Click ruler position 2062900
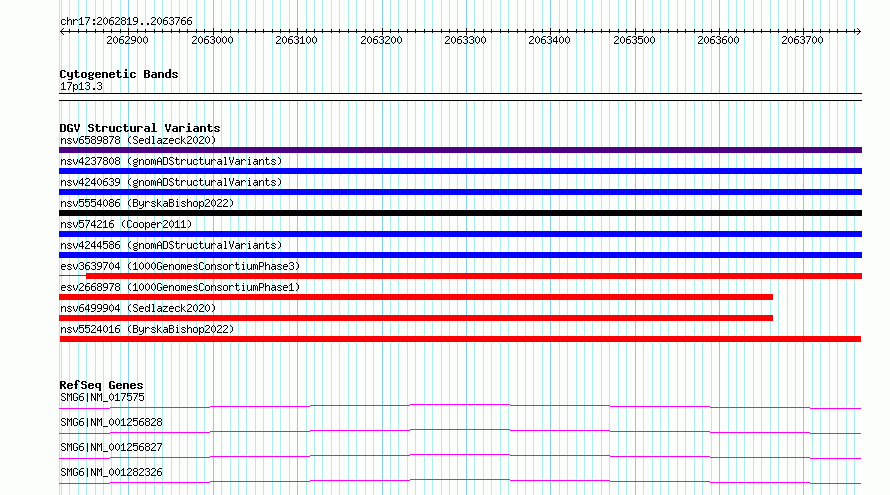This screenshot has width=890, height=495. click(x=127, y=40)
